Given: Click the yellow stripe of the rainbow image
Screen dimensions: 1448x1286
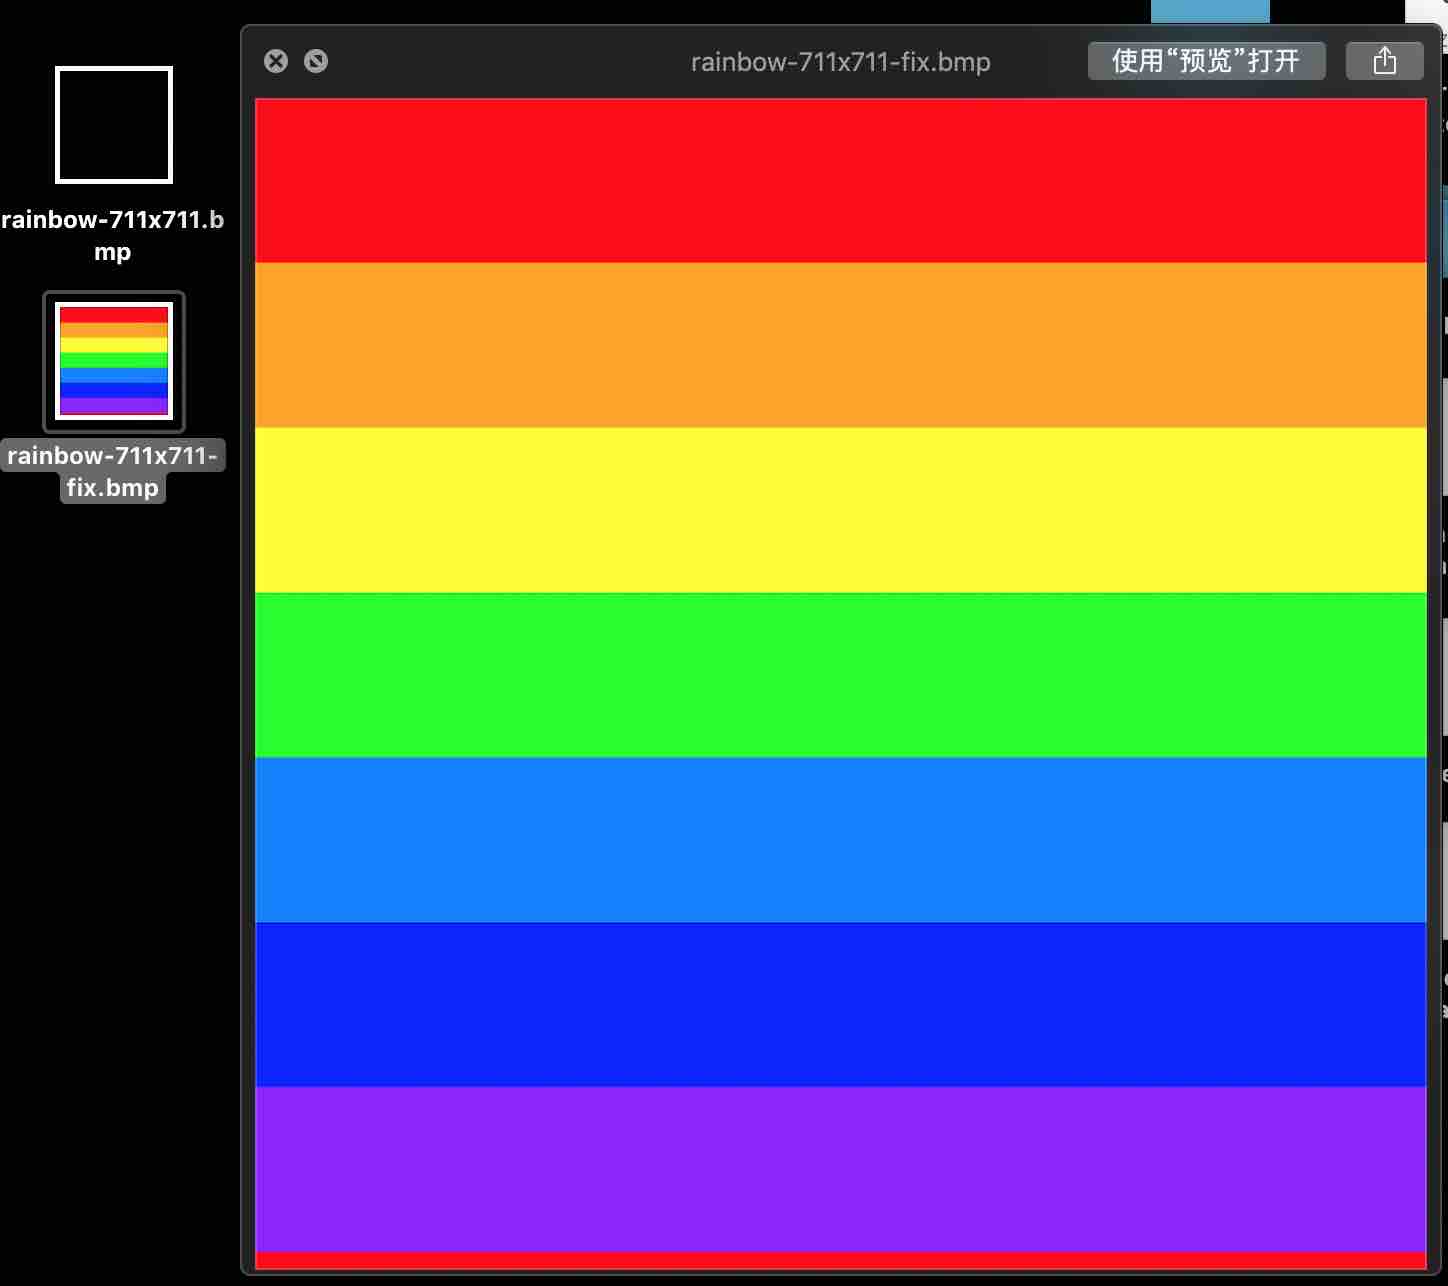Looking at the screenshot, I should 840,508.
